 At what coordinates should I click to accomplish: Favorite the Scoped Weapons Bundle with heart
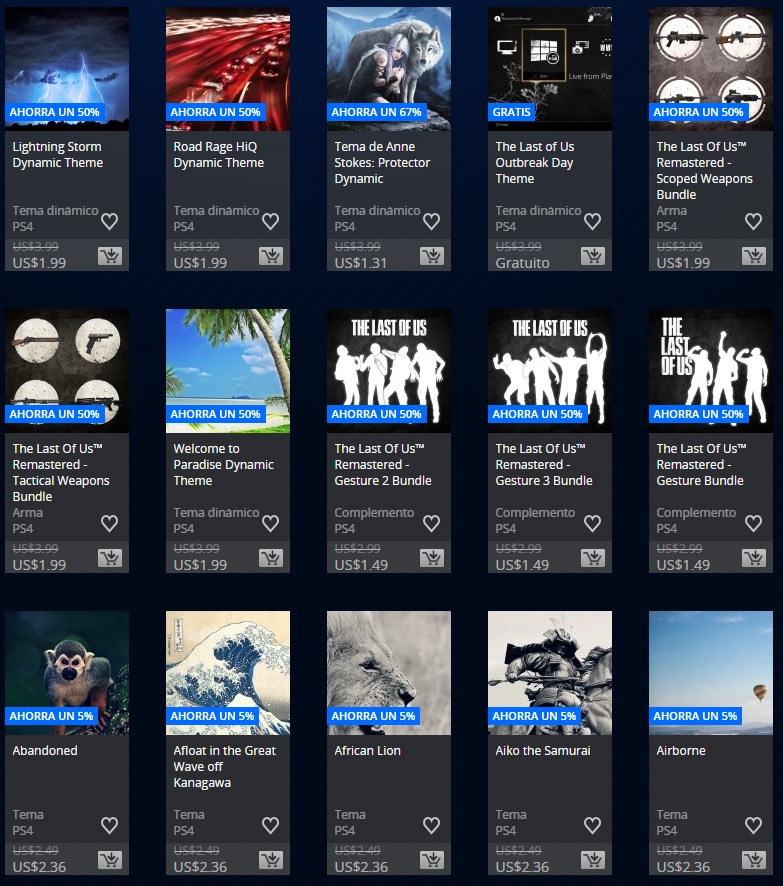pos(753,222)
